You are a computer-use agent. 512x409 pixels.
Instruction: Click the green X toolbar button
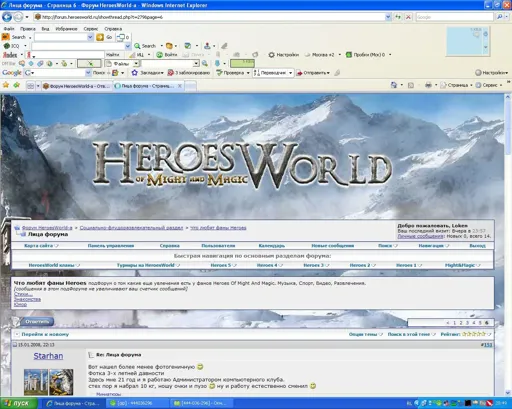point(89,63)
